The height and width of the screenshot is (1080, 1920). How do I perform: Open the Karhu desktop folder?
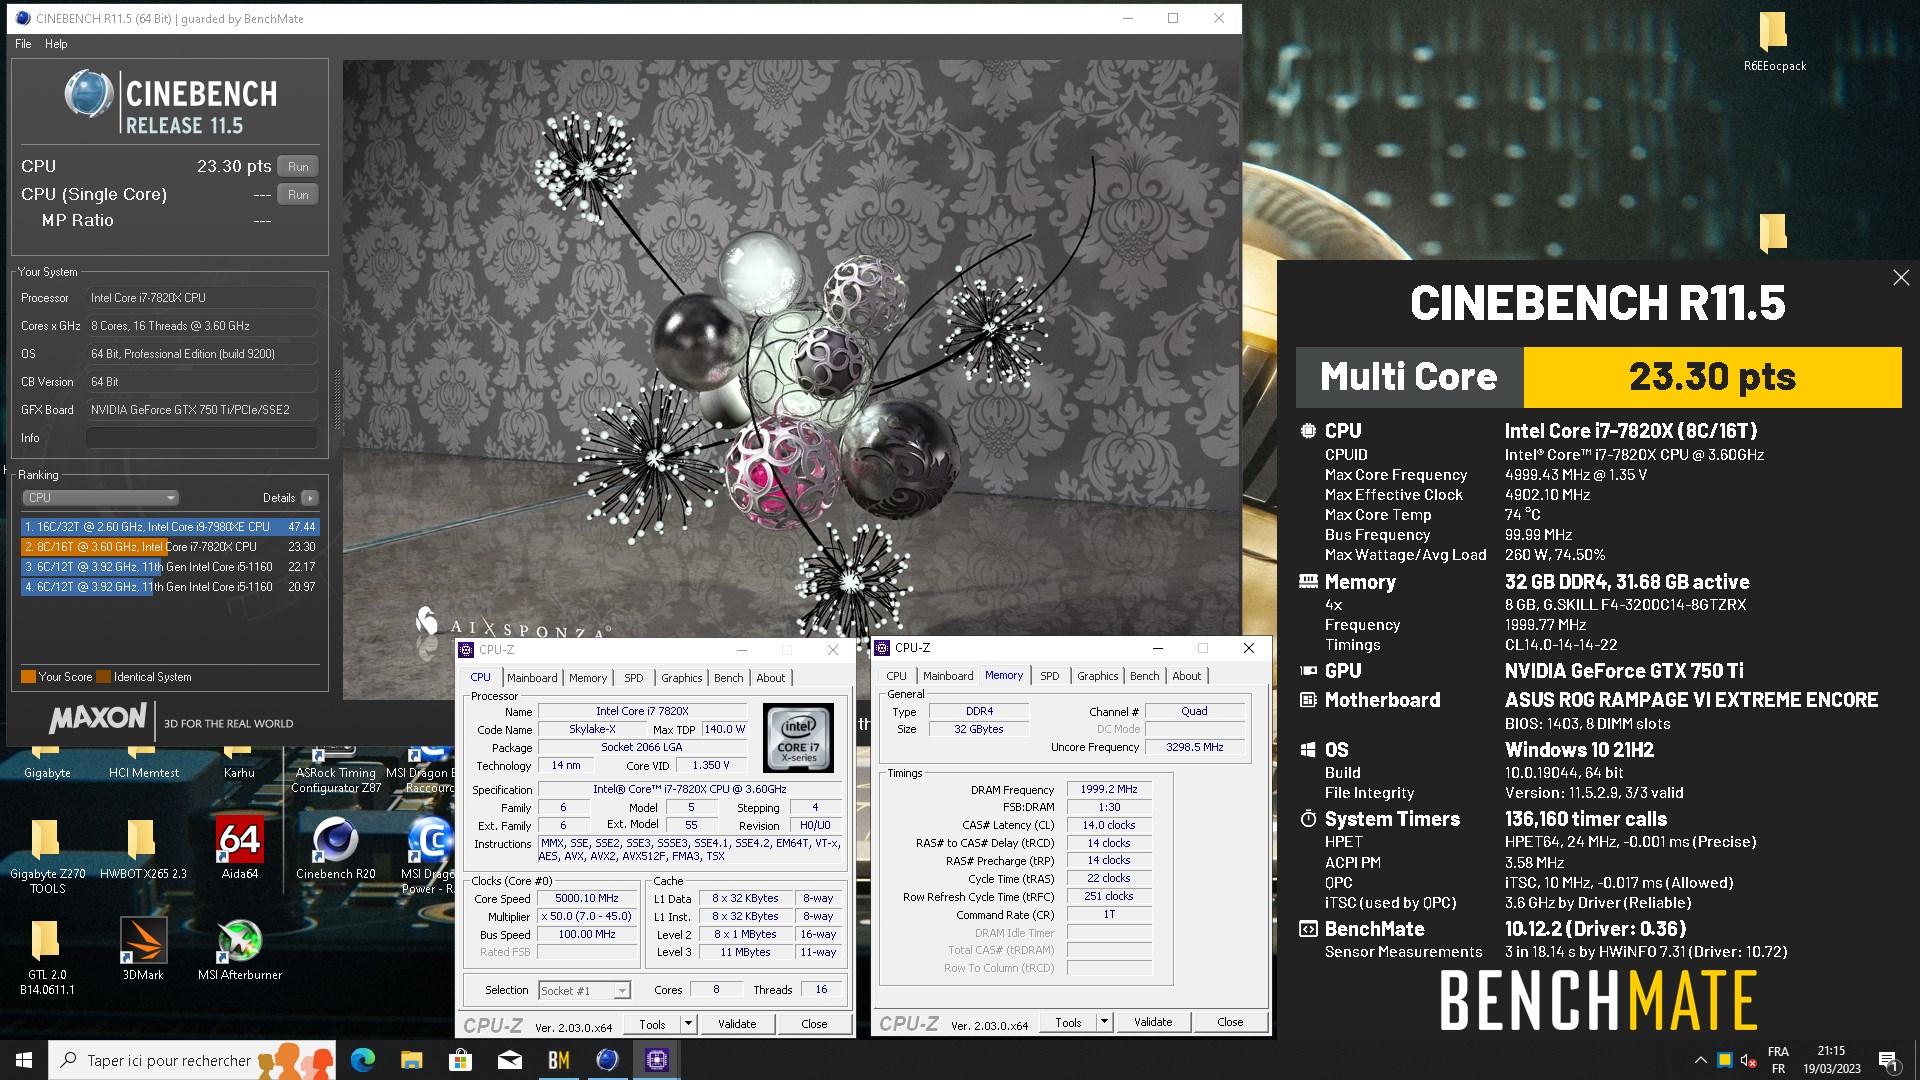[239, 762]
